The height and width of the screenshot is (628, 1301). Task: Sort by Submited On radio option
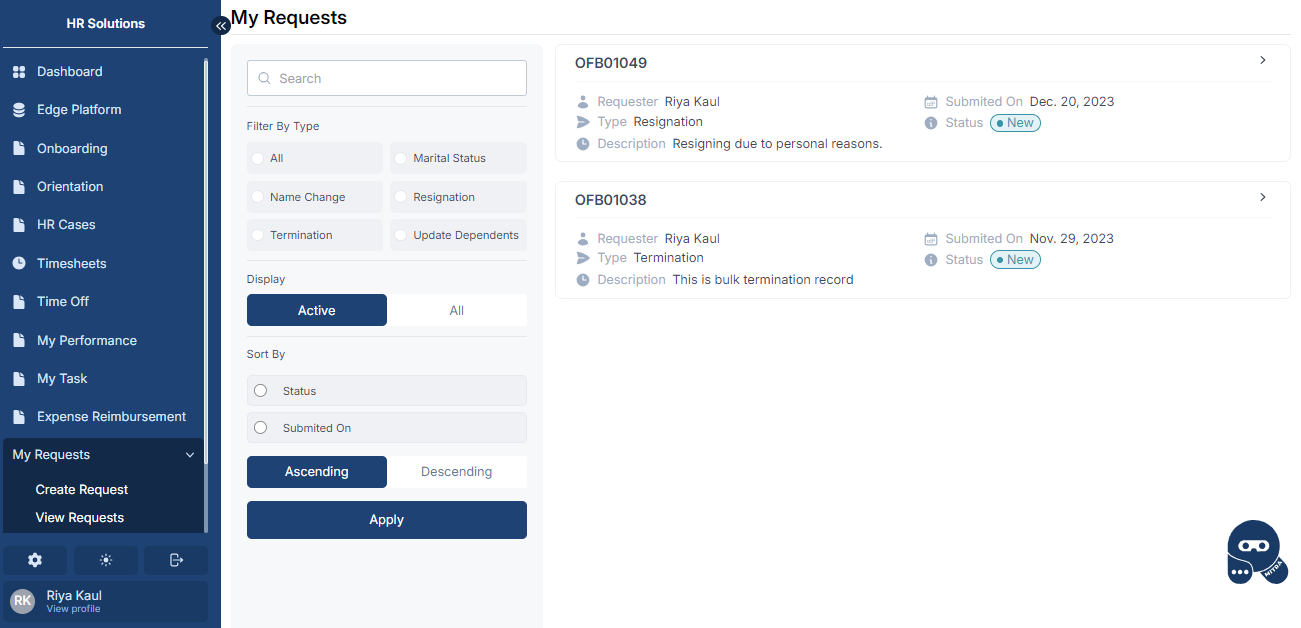click(x=261, y=428)
